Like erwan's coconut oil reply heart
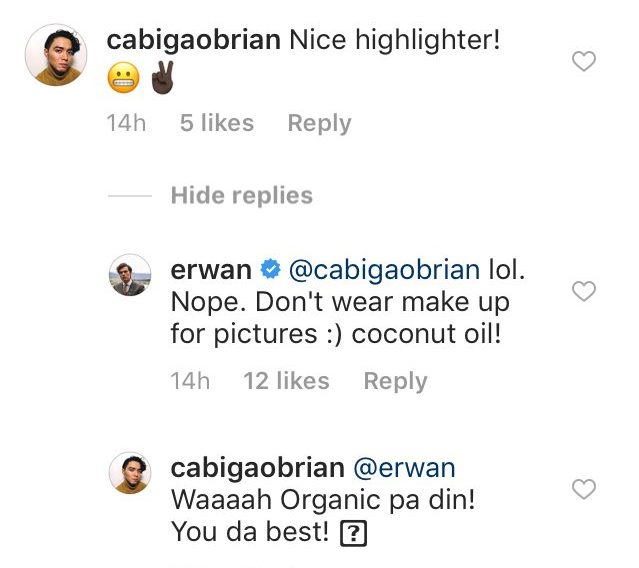Screen dimensions: 639x568 584,291
